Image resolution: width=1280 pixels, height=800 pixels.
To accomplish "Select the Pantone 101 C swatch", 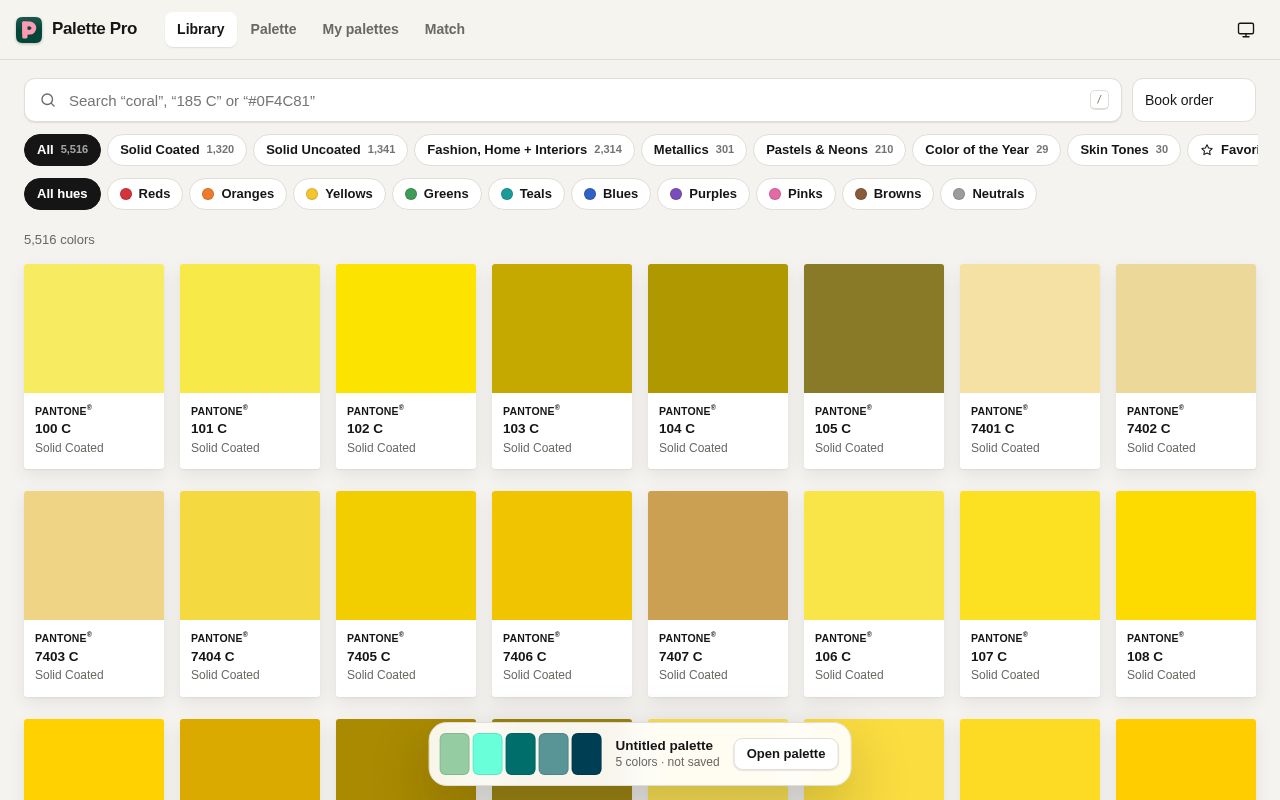I will (x=250, y=366).
